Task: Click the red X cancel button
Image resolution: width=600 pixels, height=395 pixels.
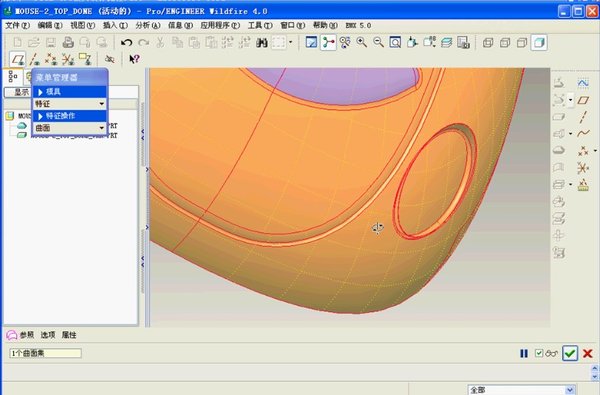Action: pos(588,353)
